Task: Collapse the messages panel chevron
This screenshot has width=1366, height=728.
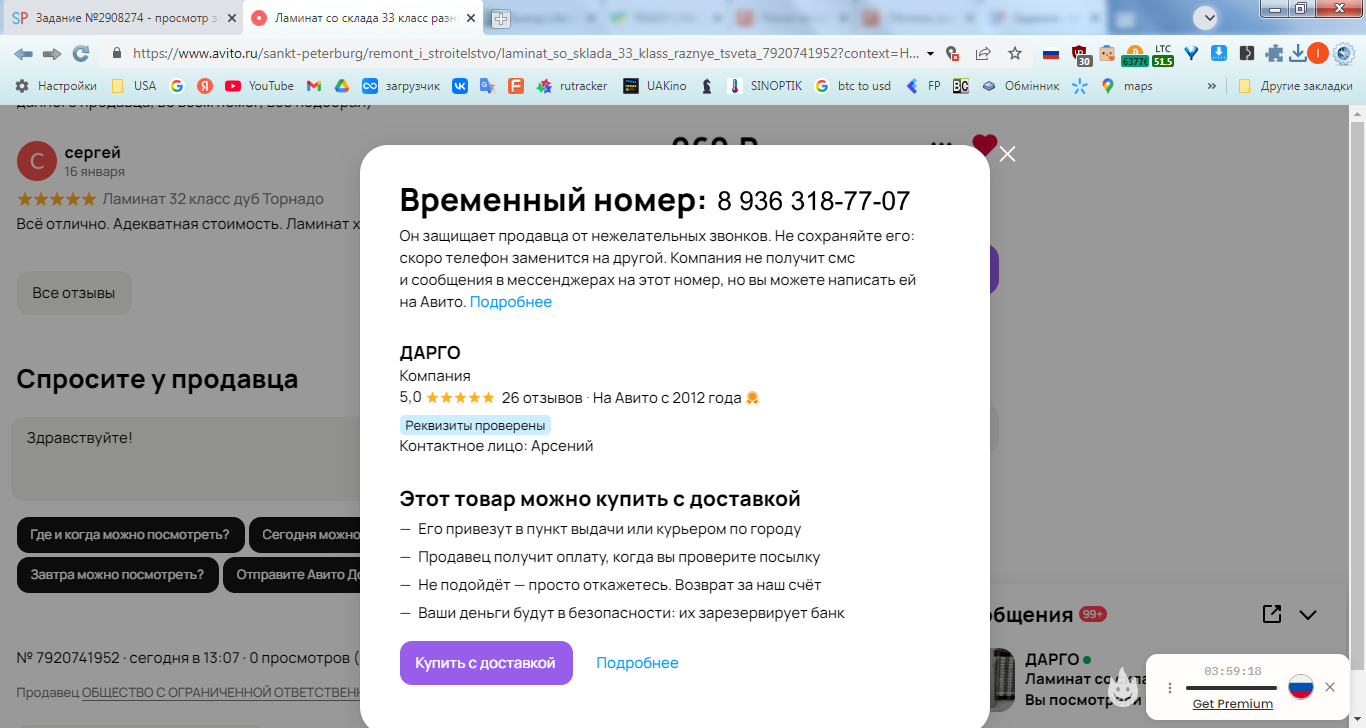Action: pos(1307,615)
